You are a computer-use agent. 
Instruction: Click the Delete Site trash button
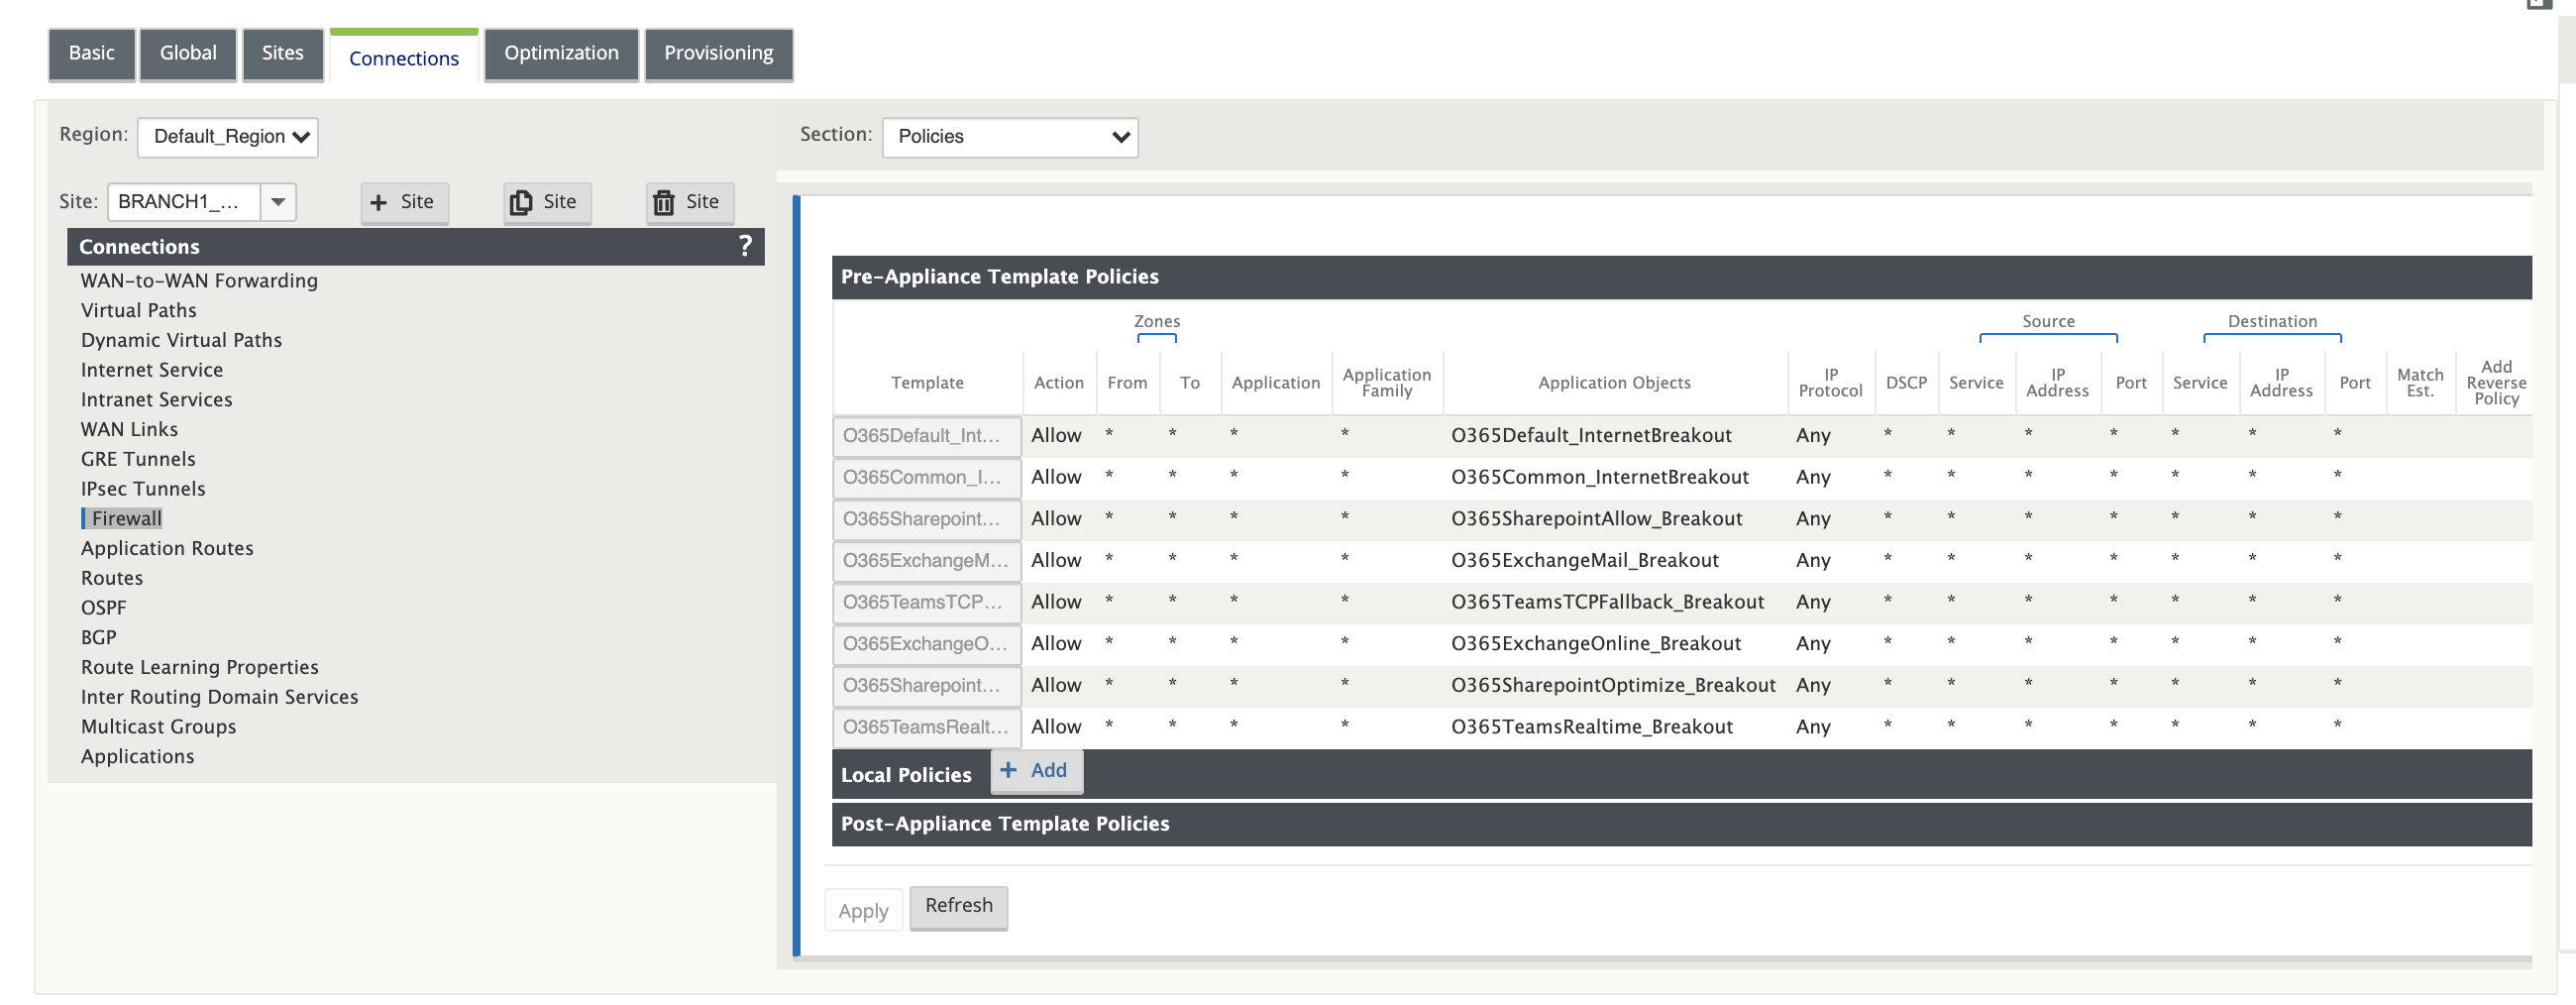point(689,202)
